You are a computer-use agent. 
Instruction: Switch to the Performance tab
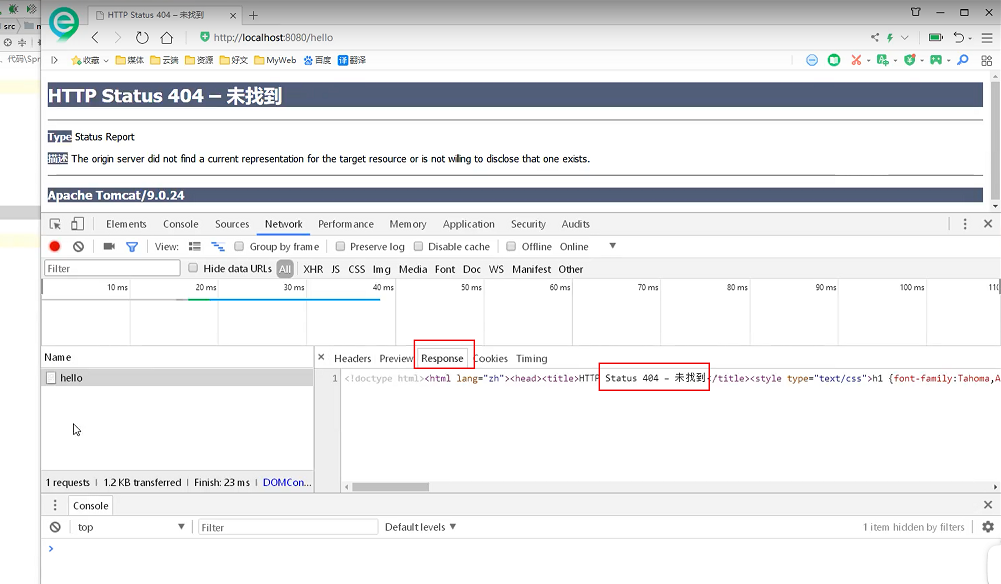[x=345, y=224]
